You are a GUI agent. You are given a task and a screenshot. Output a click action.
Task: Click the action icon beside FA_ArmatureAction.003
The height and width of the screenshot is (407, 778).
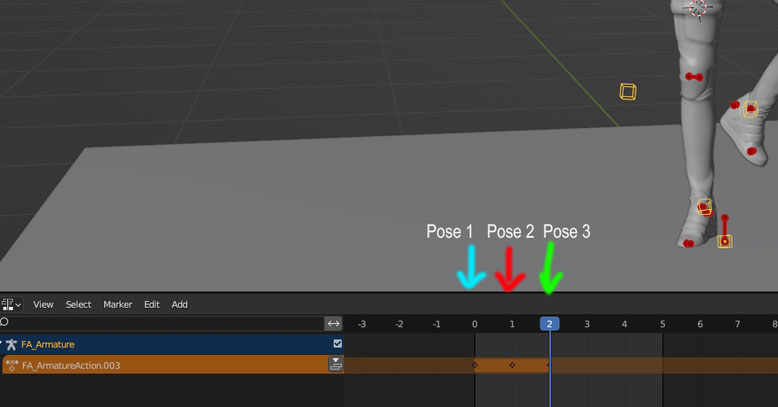[x=12, y=365]
